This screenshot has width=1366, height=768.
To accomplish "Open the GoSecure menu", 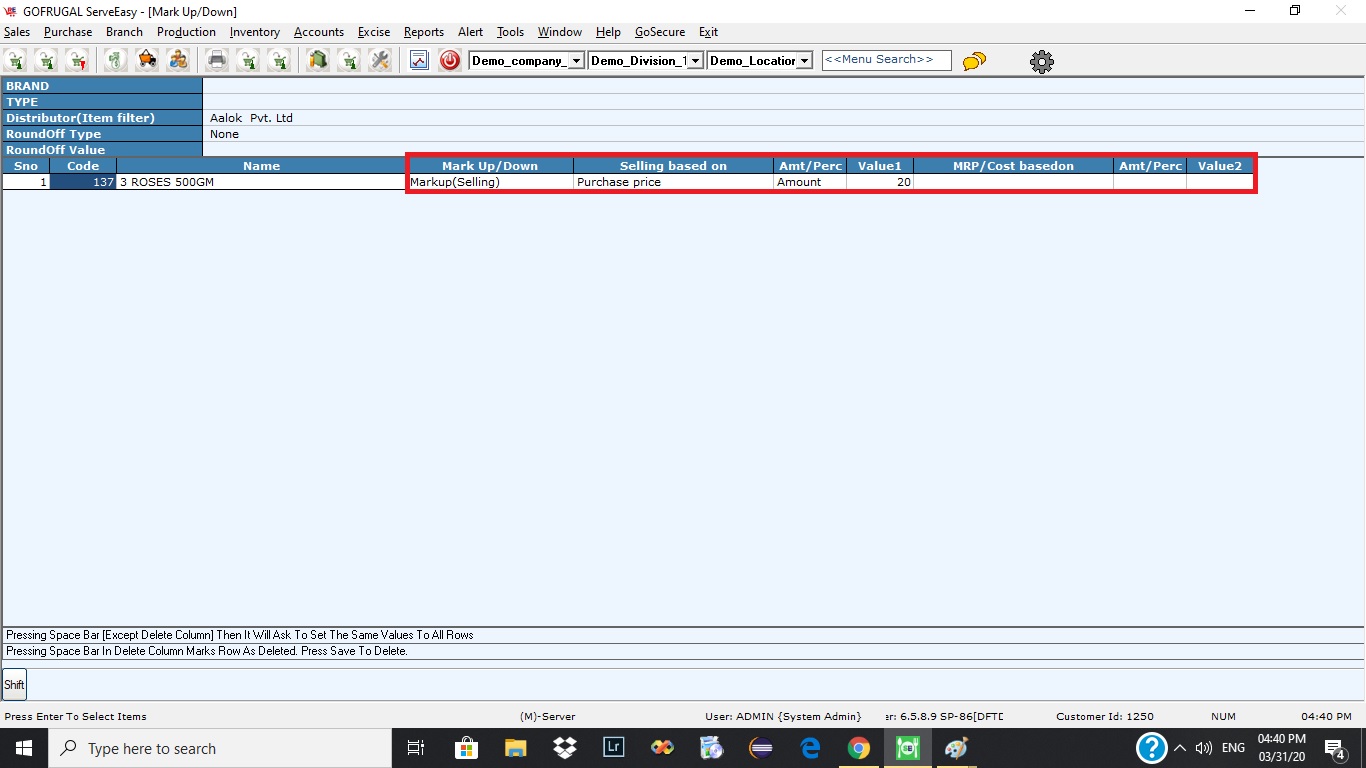I will pos(660,32).
